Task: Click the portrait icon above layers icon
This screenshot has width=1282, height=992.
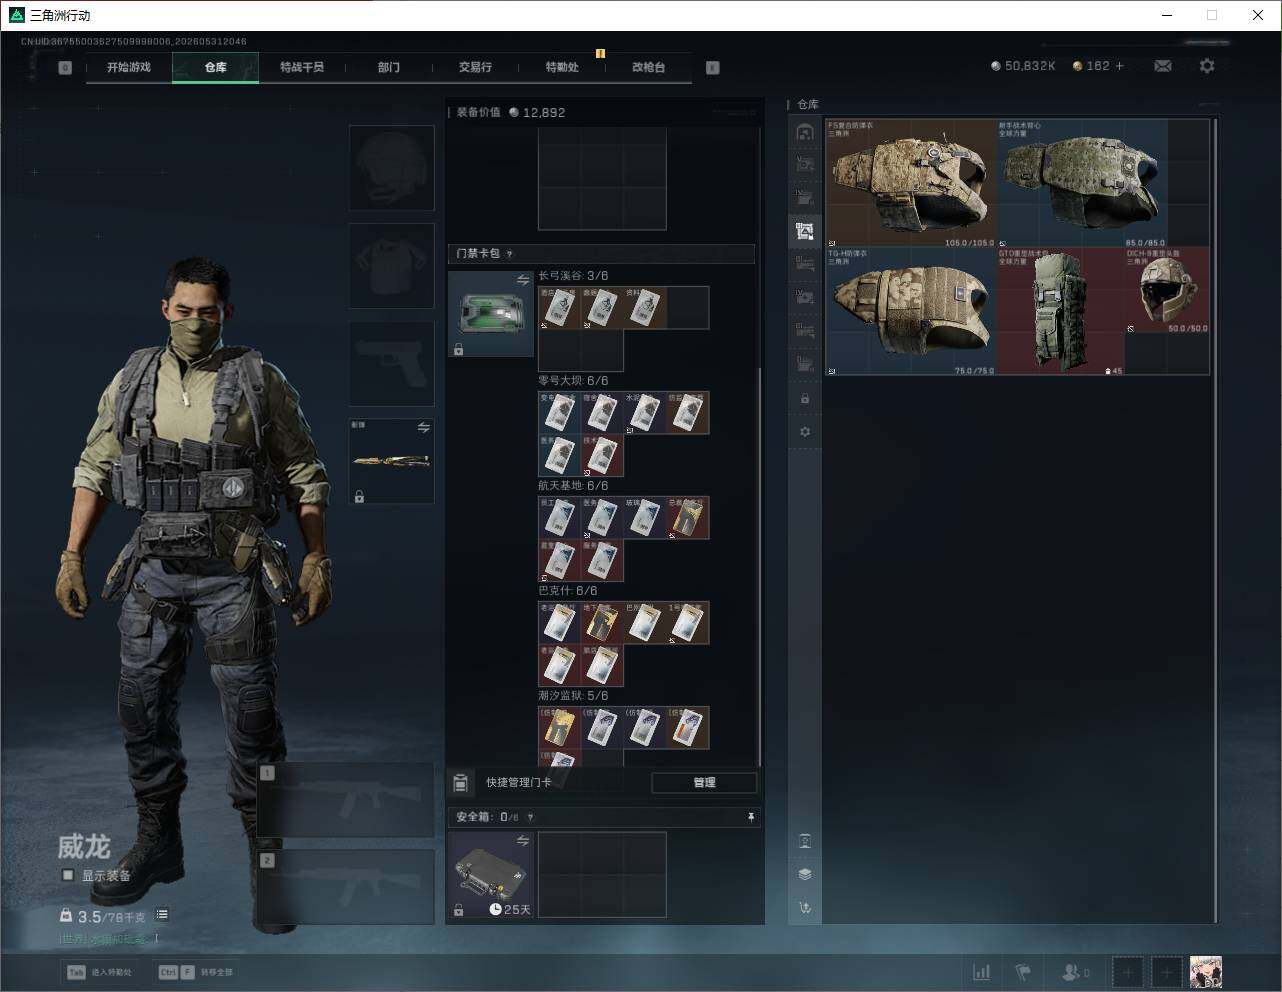Action: 805,840
